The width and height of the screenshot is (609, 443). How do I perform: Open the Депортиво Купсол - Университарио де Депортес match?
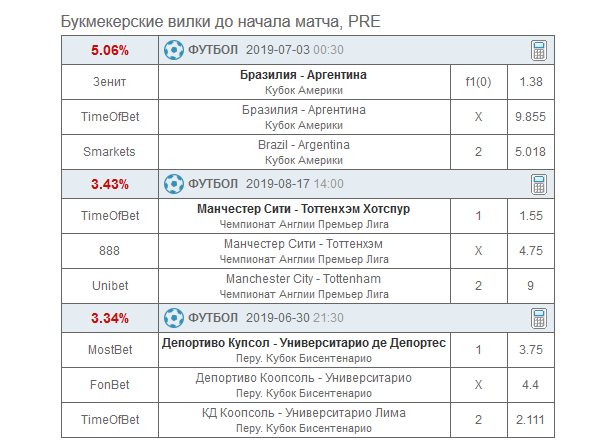pyautogui.click(x=303, y=343)
